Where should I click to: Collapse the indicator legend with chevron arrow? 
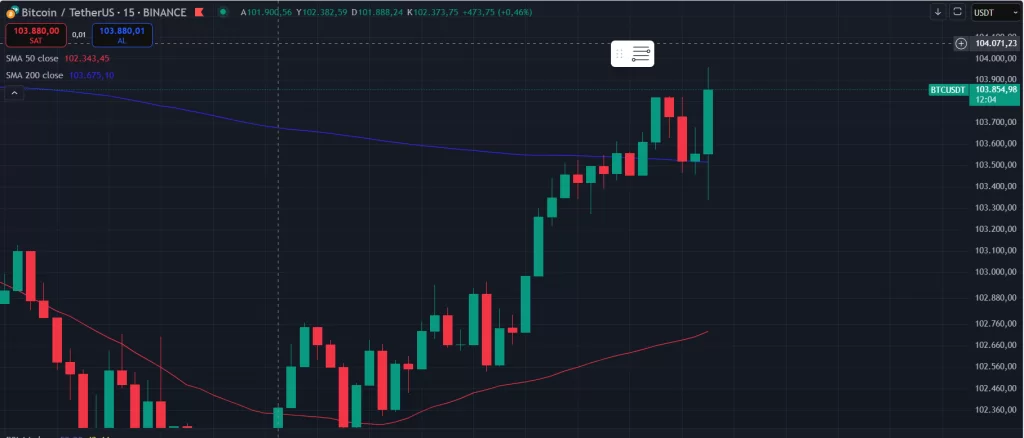pos(14,93)
